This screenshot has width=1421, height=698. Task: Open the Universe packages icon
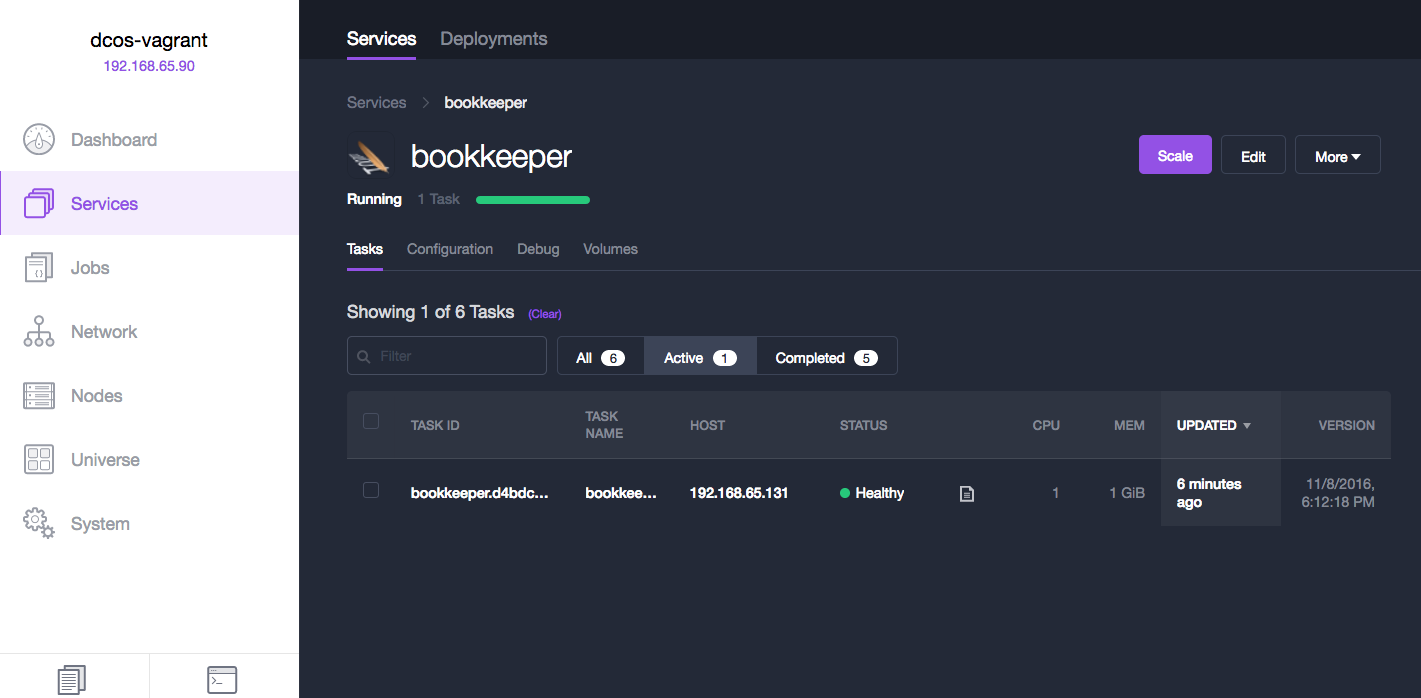click(x=39, y=460)
